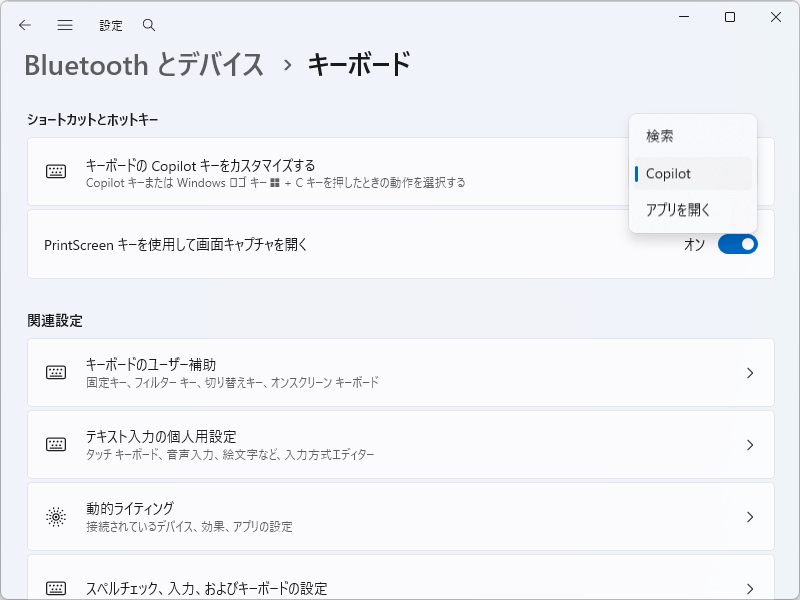This screenshot has height=600, width=800.
Task: Open 動的ライティング chevron arrow
Action: [750, 517]
